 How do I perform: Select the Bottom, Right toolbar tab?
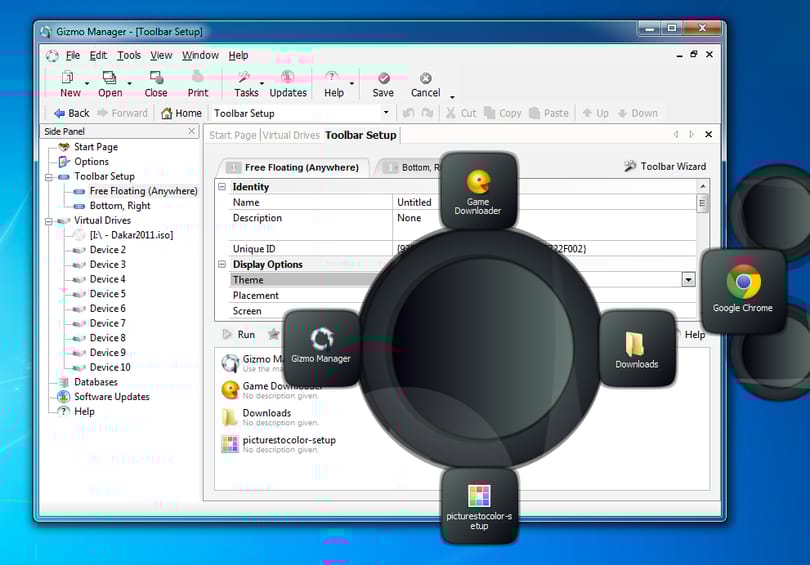[413, 167]
